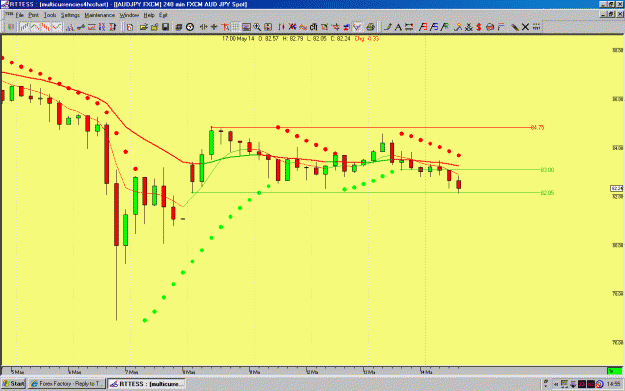Print the chart using printer icon

tap(371, 27)
